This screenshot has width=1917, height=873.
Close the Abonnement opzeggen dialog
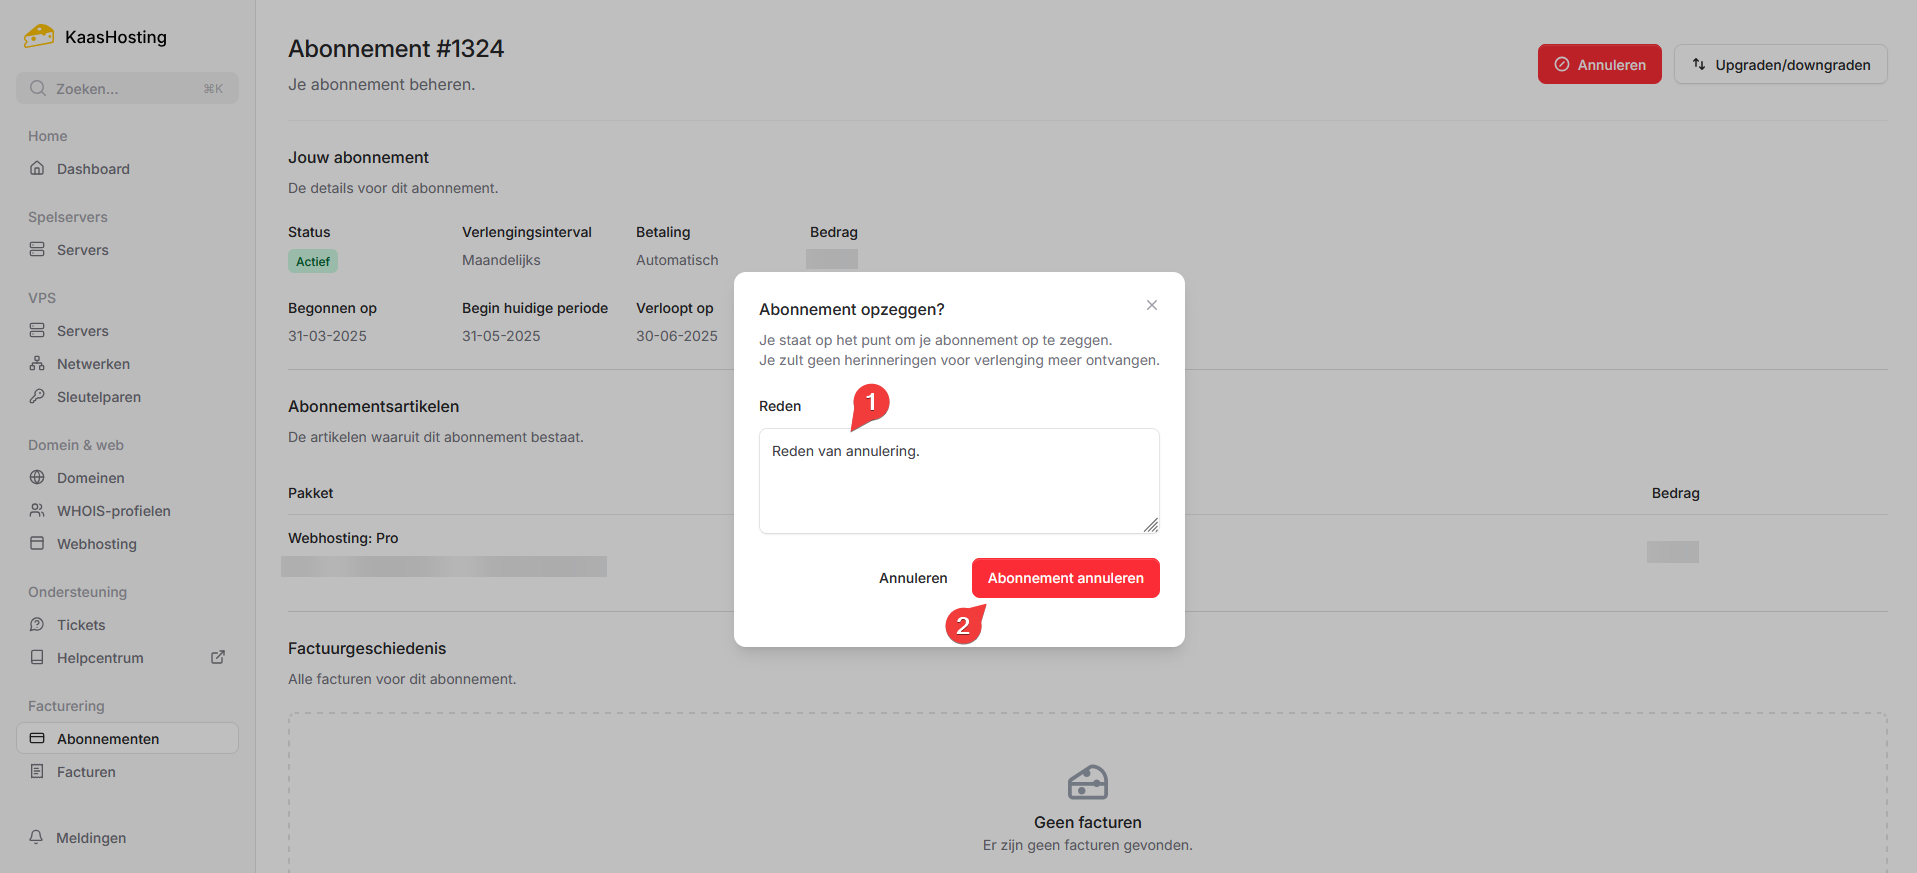click(1152, 305)
